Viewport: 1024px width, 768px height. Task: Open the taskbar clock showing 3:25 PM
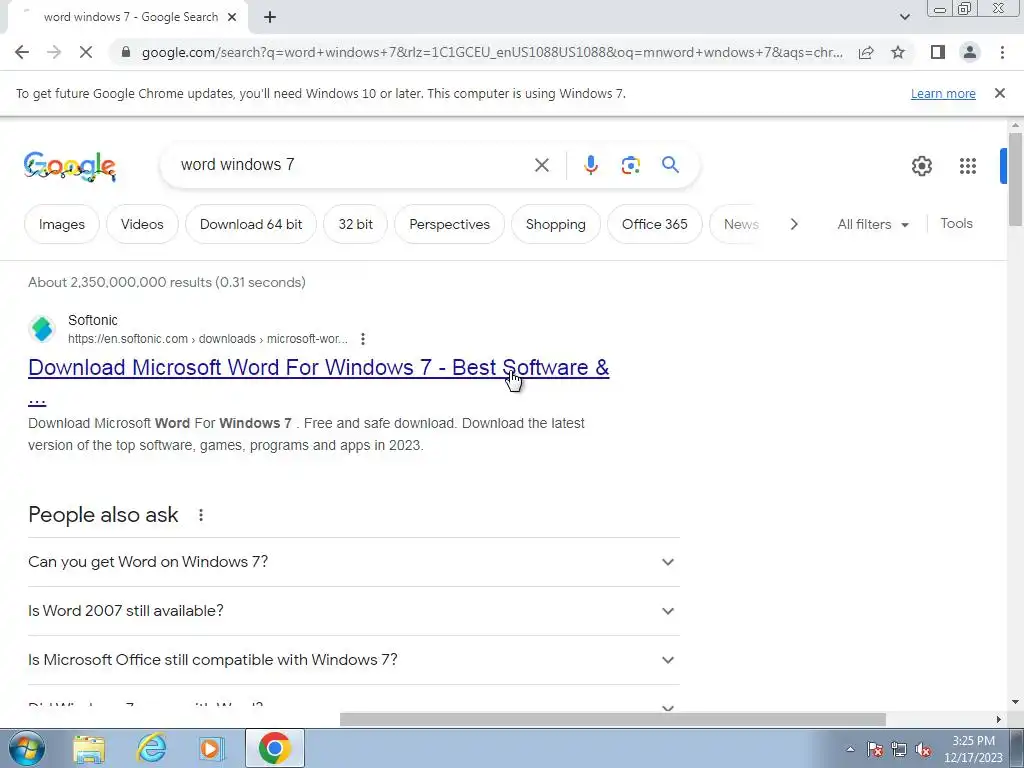[x=973, y=749]
